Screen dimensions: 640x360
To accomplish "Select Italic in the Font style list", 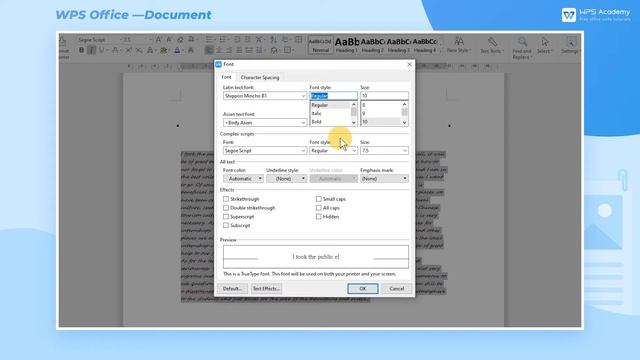I will click(x=317, y=113).
